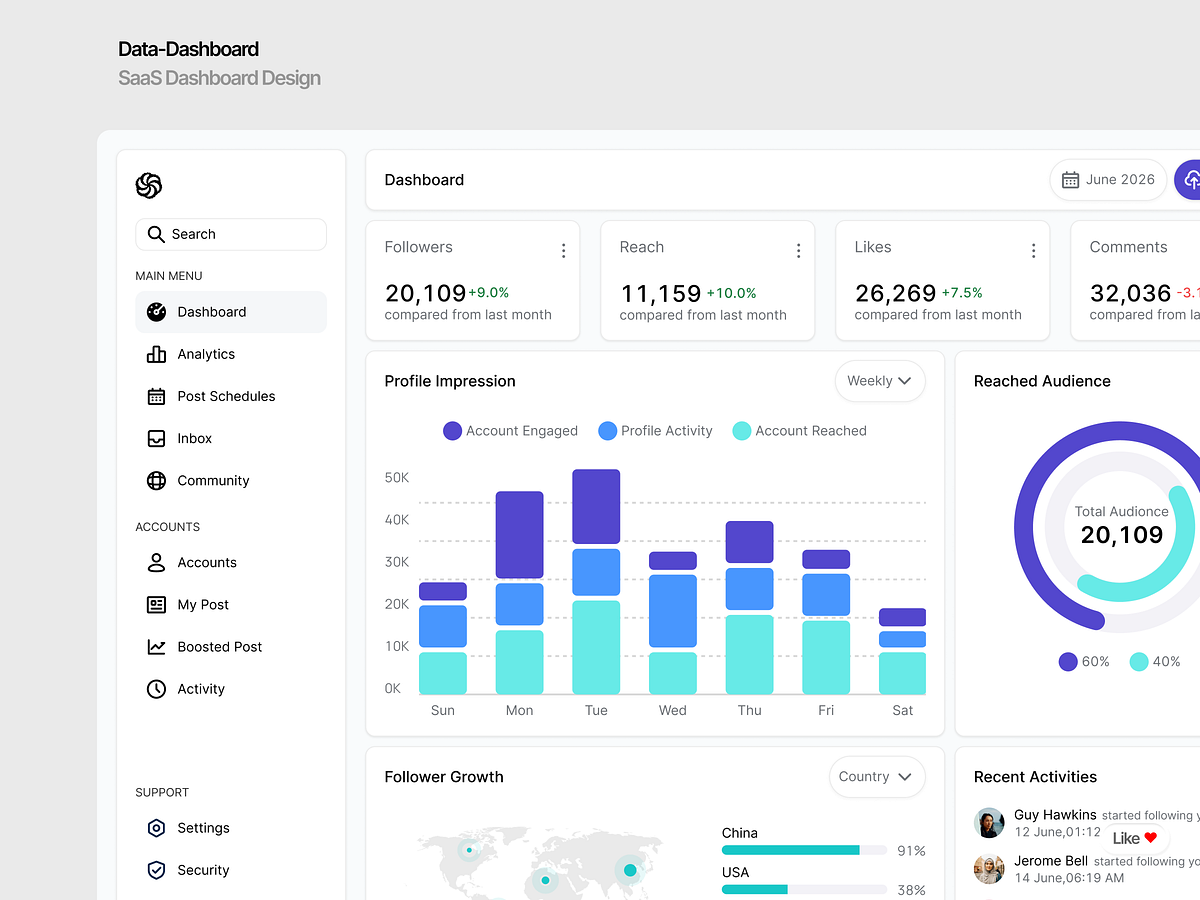
Task: Open Accounts via the person icon
Action: pyautogui.click(x=156, y=562)
